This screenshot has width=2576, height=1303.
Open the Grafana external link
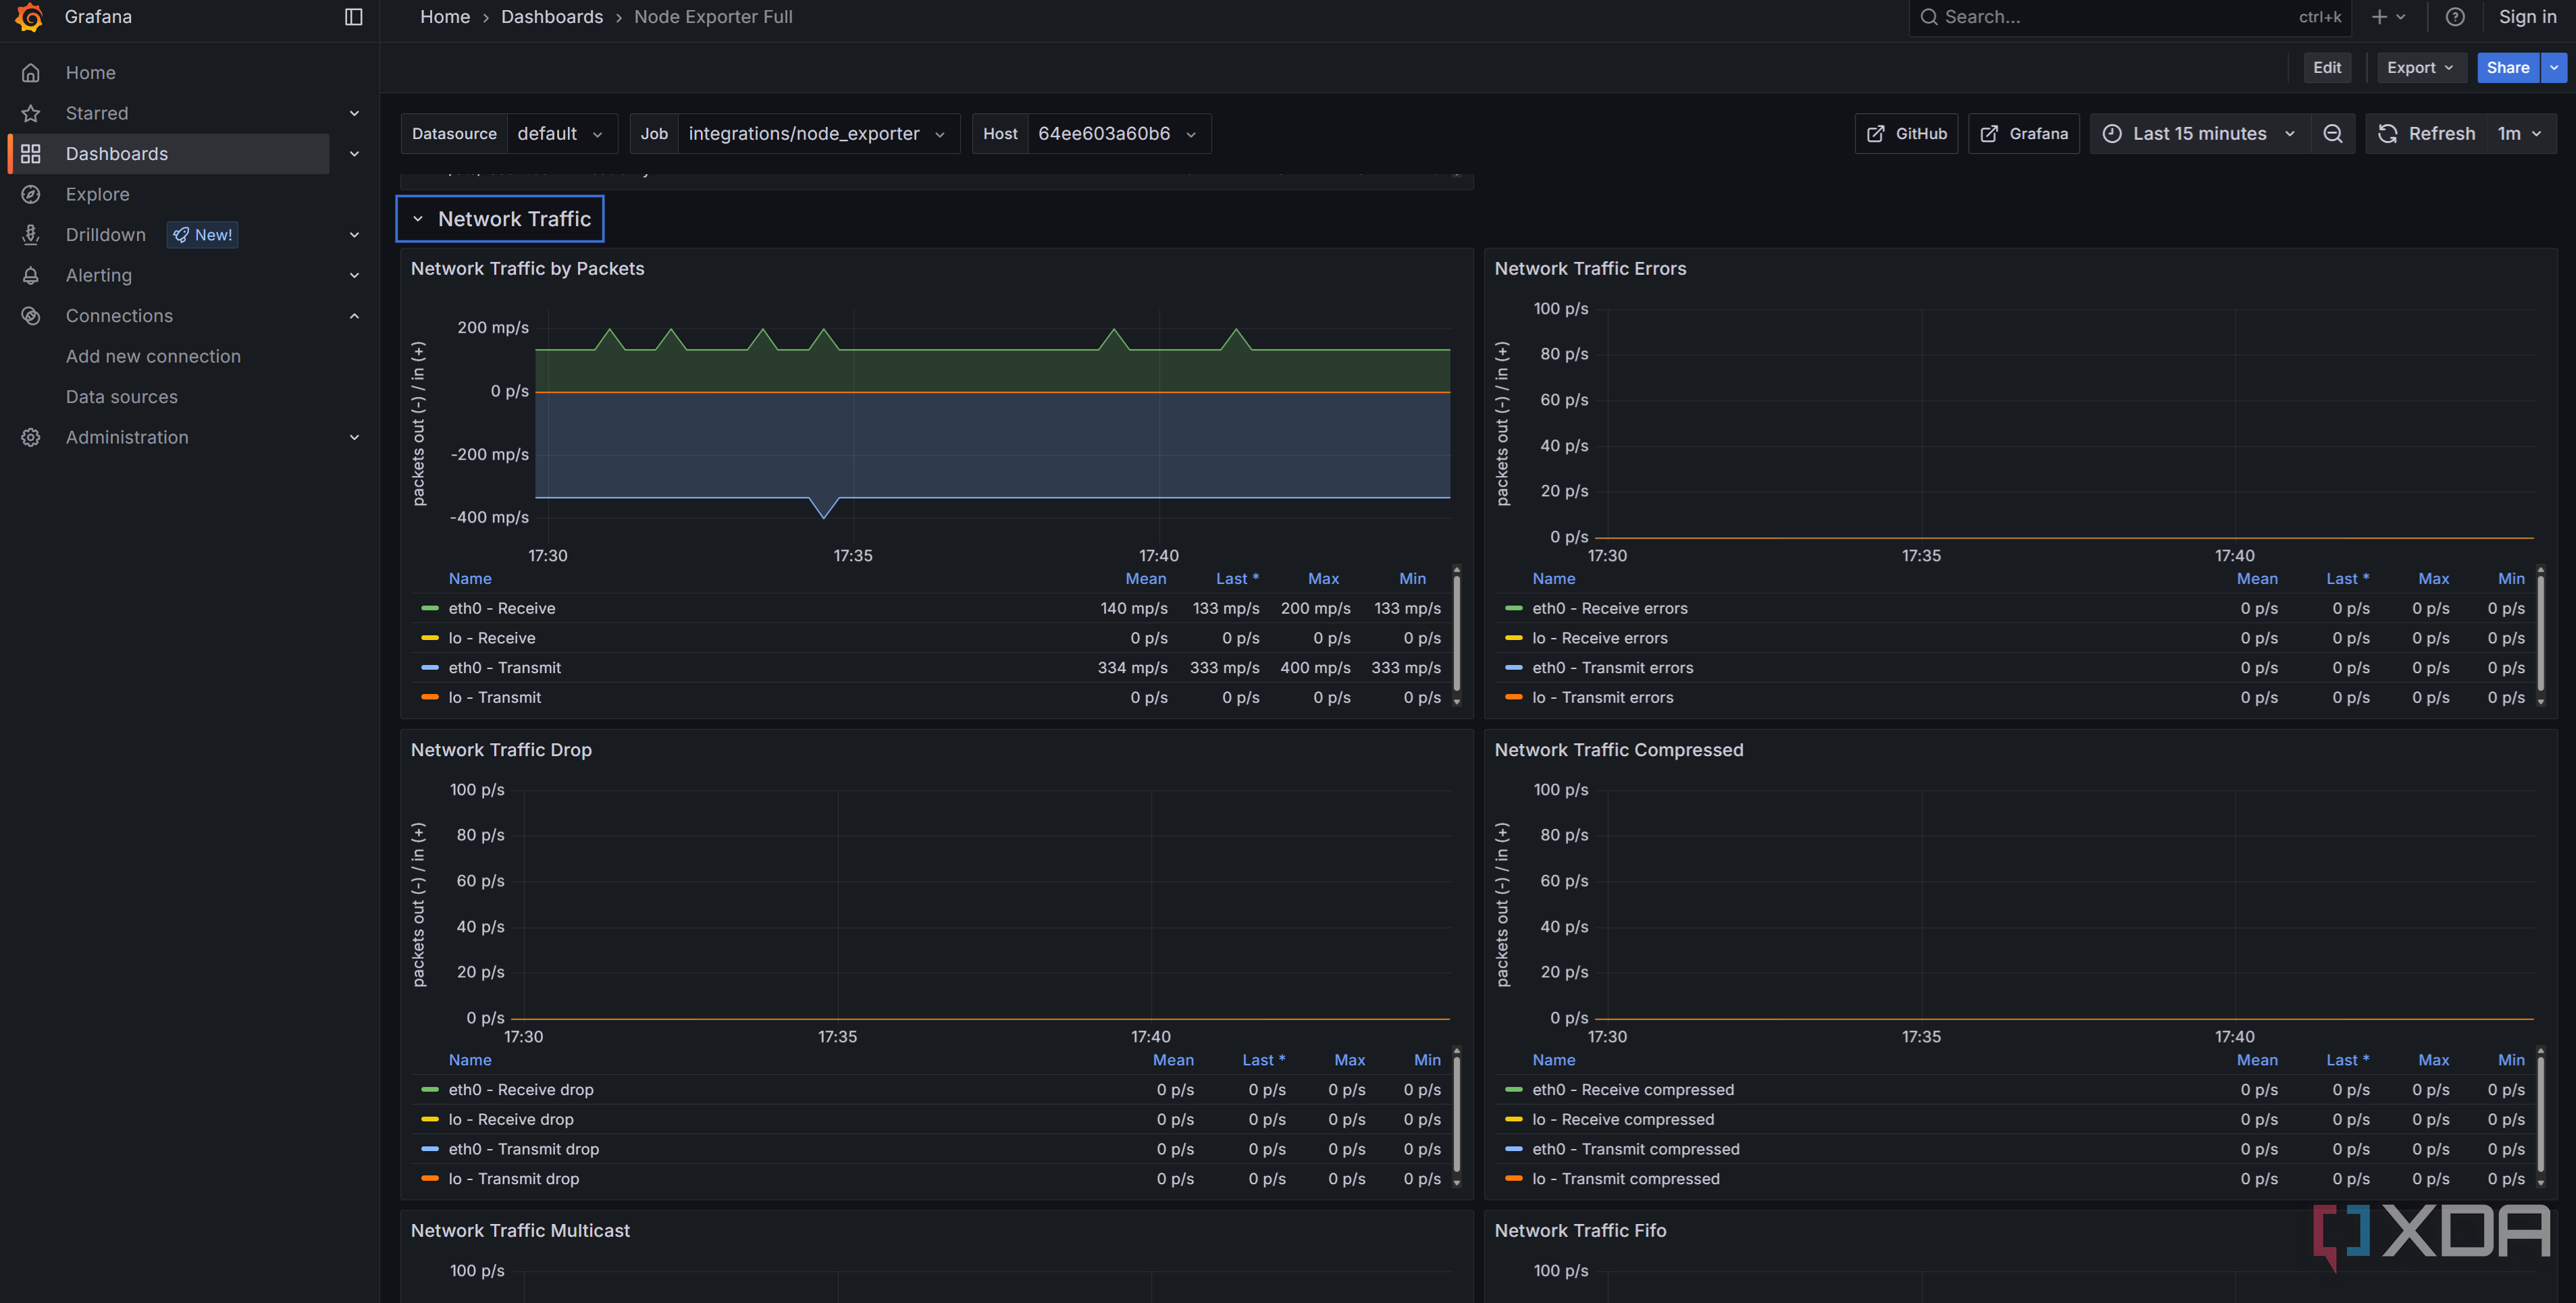pyautogui.click(x=2023, y=134)
